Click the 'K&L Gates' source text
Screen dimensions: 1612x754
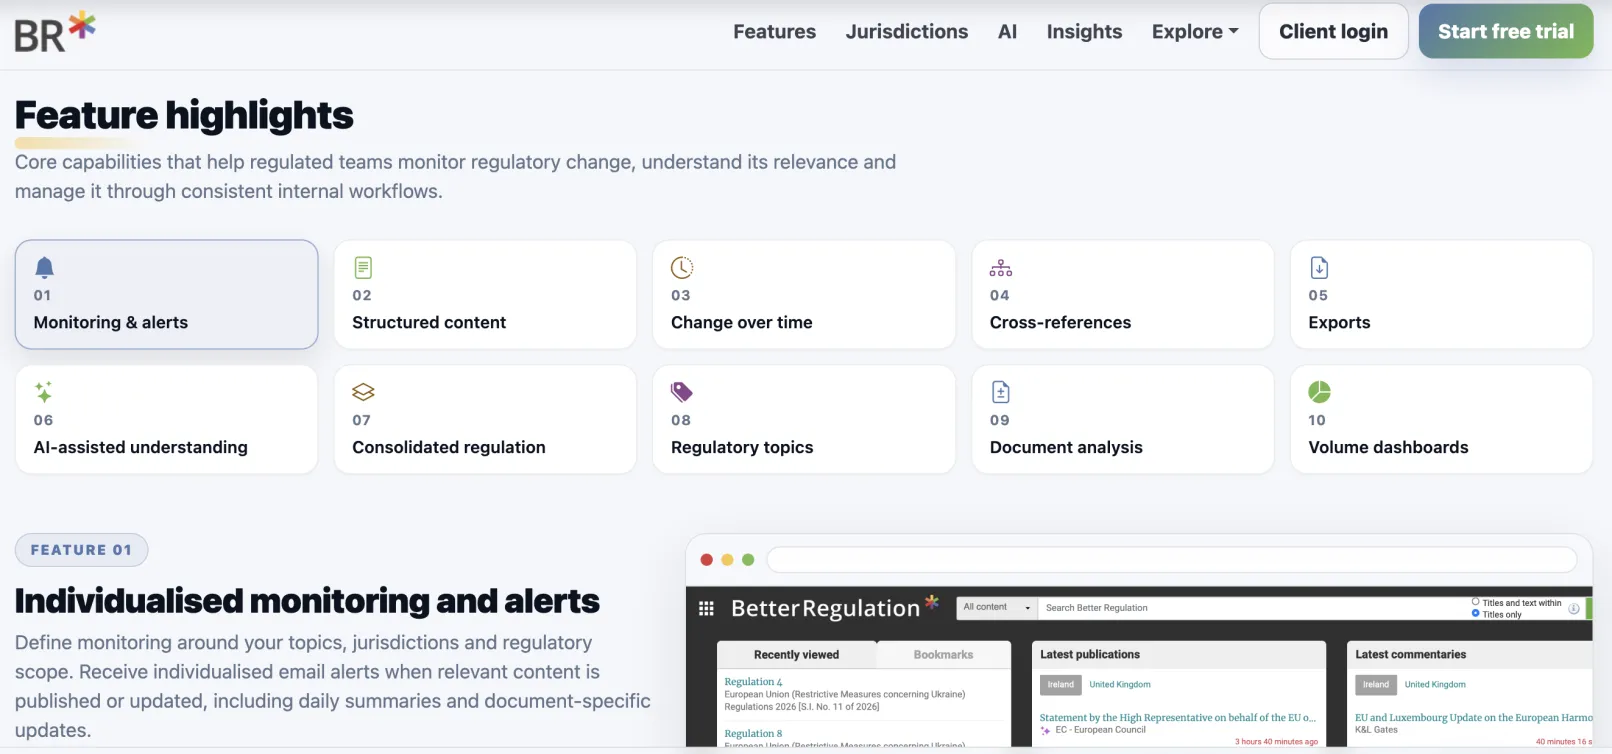[1376, 730]
